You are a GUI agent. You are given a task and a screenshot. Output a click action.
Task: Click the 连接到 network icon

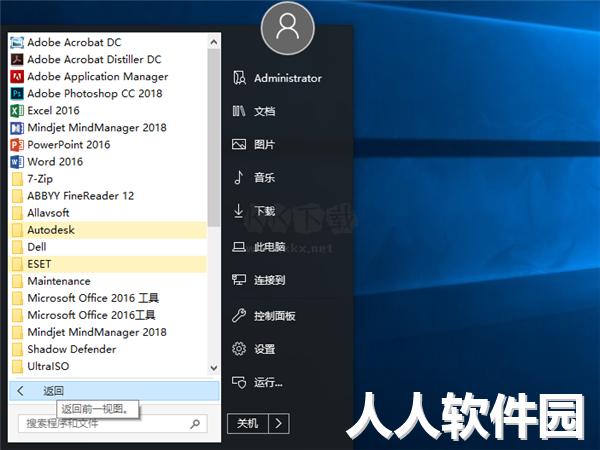(x=239, y=280)
